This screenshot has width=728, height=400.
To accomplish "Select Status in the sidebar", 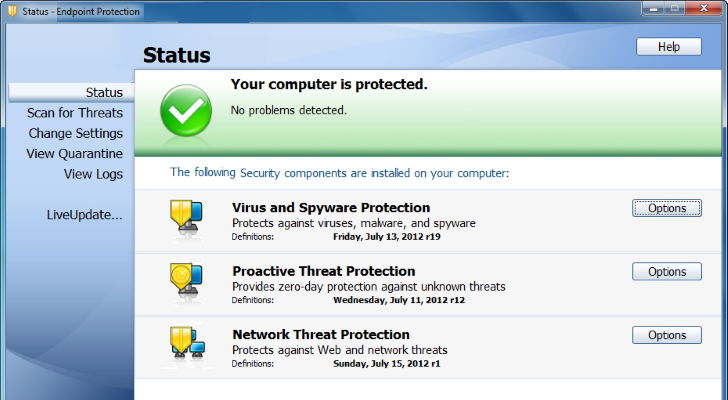I will [x=104, y=92].
